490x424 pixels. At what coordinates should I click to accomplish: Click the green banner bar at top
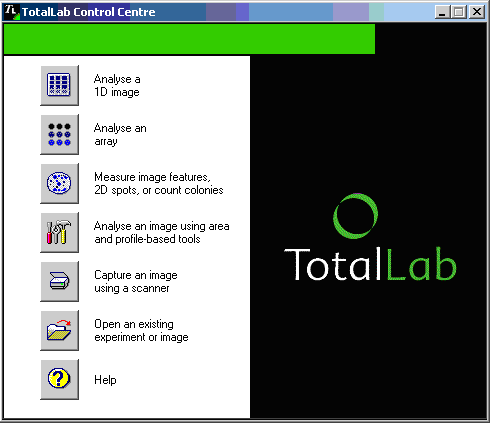189,39
